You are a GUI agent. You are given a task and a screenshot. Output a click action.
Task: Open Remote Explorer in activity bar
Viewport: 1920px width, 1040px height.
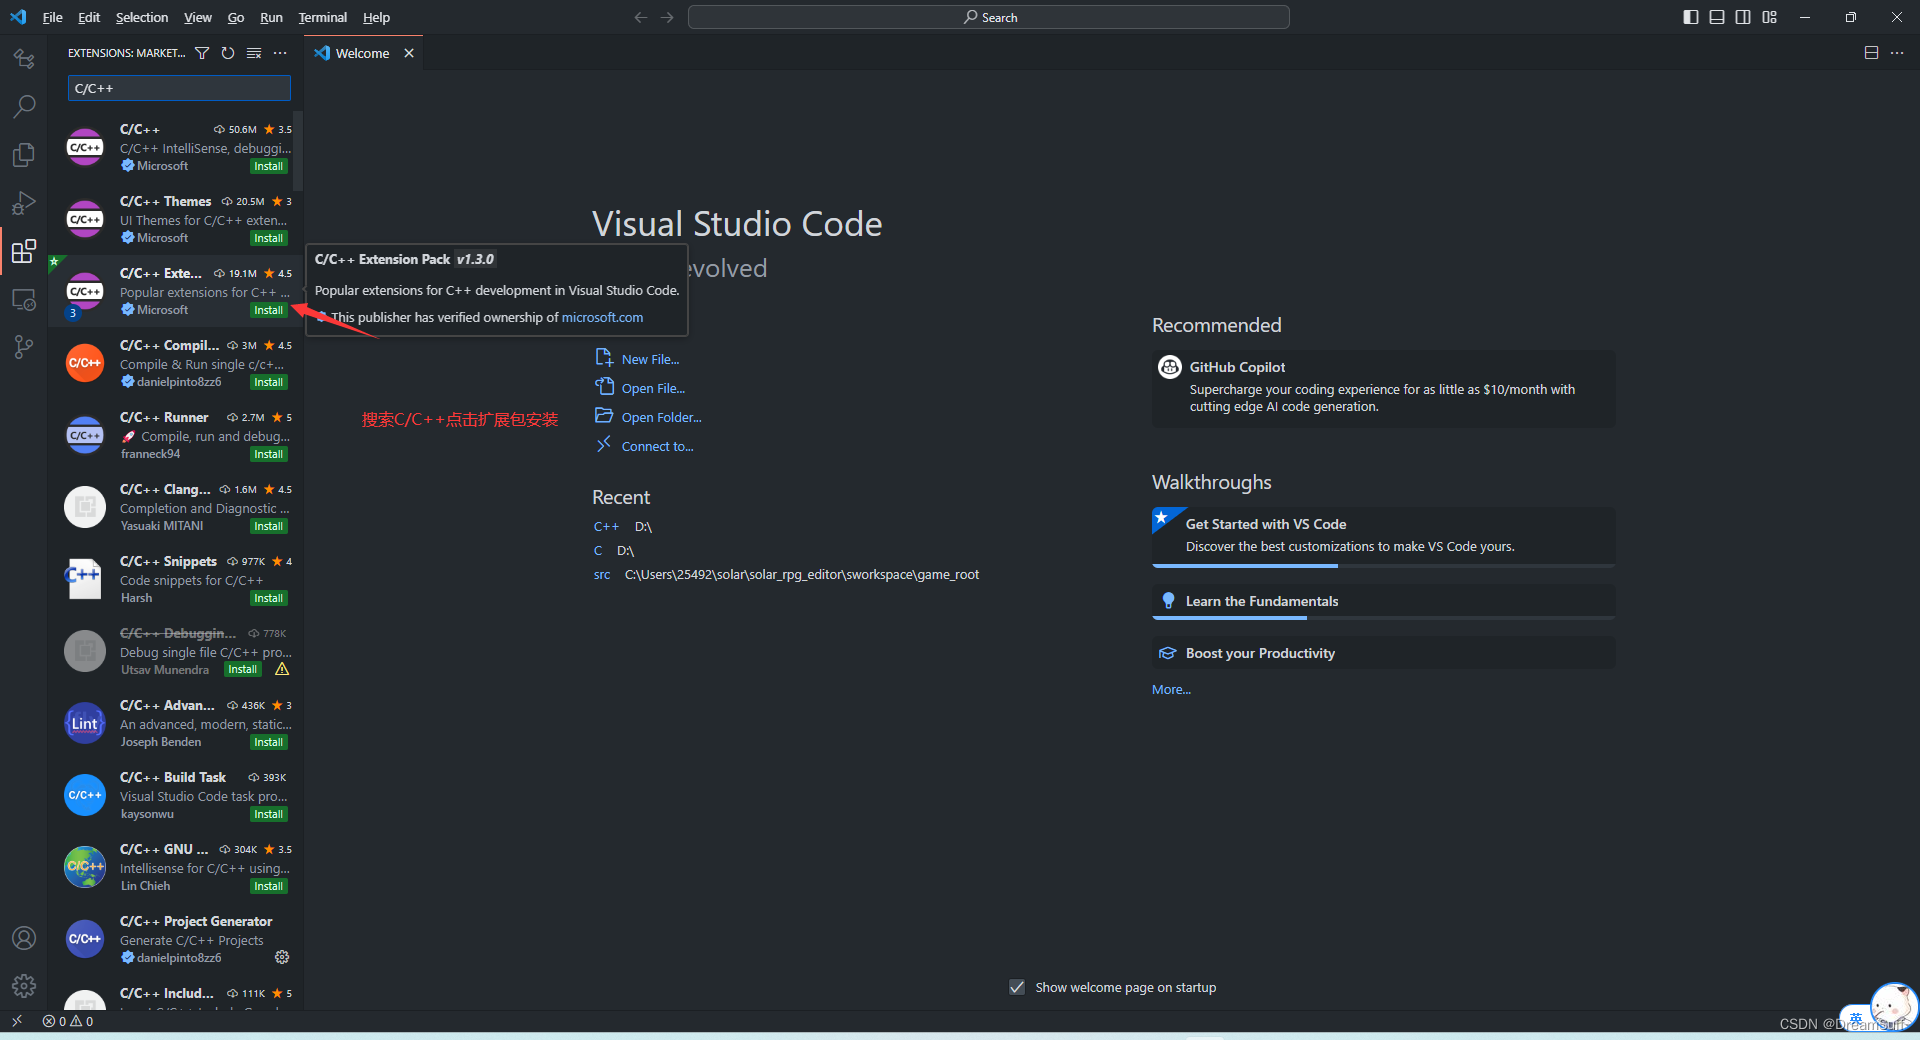pyautogui.click(x=24, y=299)
